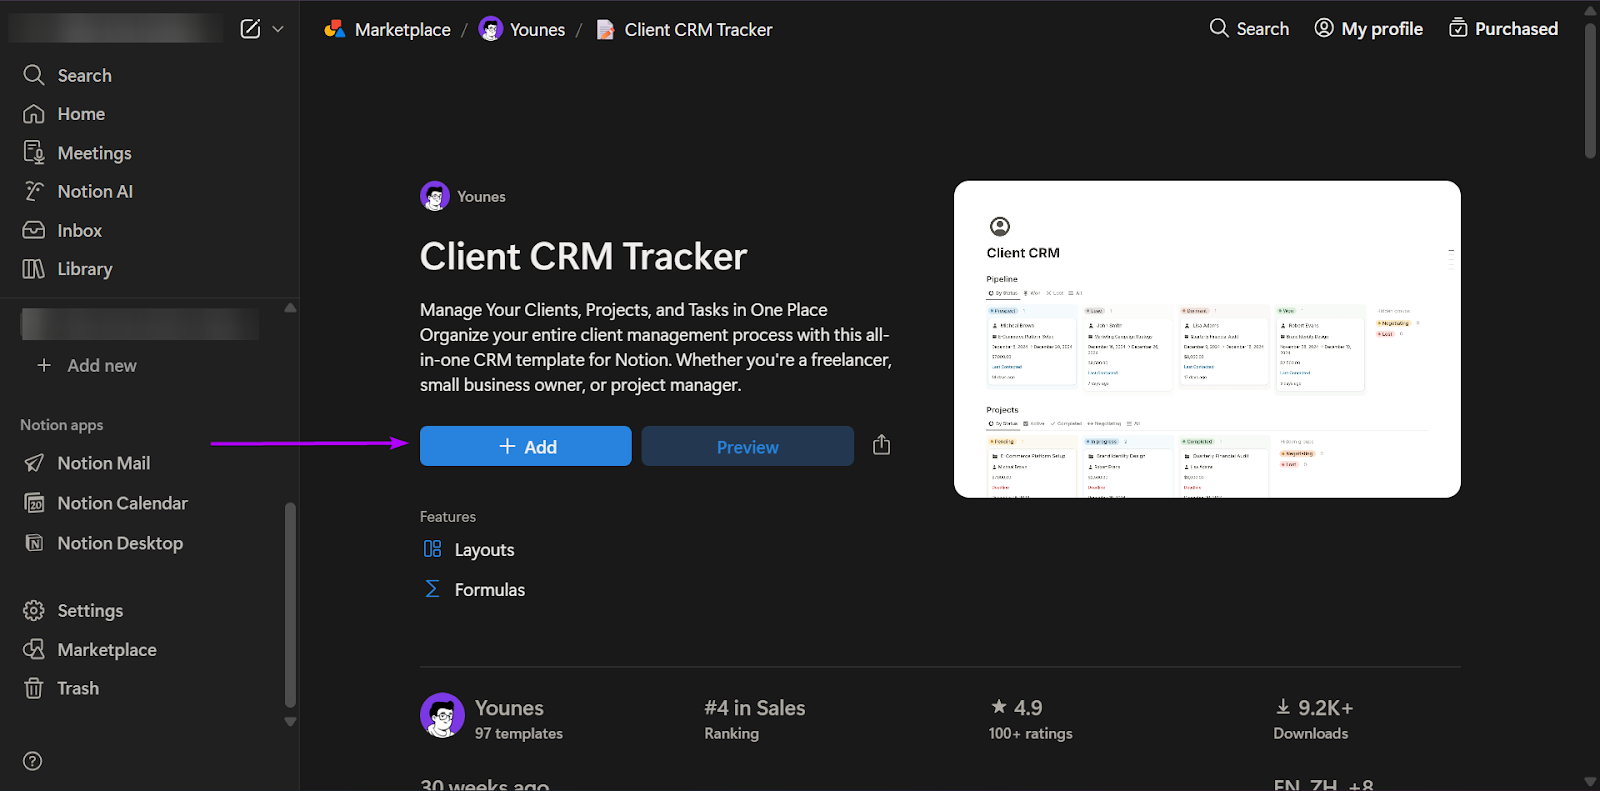The width and height of the screenshot is (1600, 791).
Task: Open Purchased templates
Action: point(1503,28)
